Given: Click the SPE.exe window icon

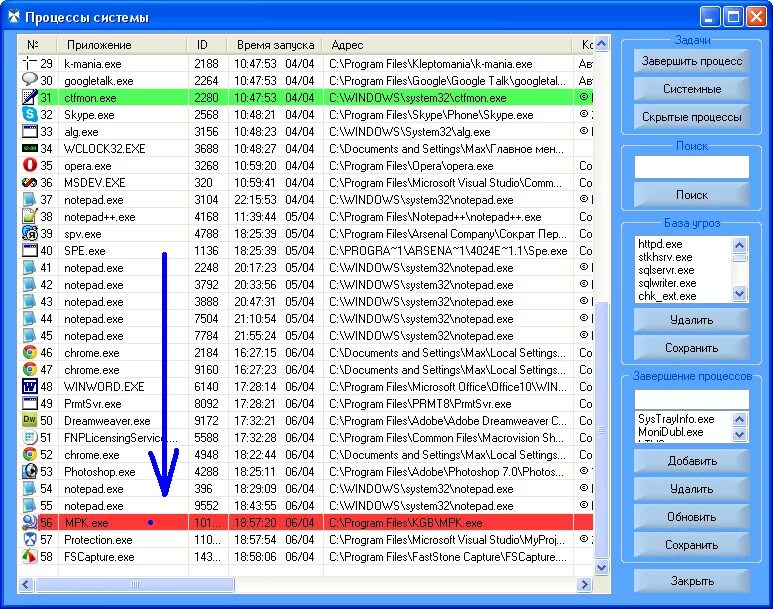Looking at the screenshot, I should click(x=30, y=251).
